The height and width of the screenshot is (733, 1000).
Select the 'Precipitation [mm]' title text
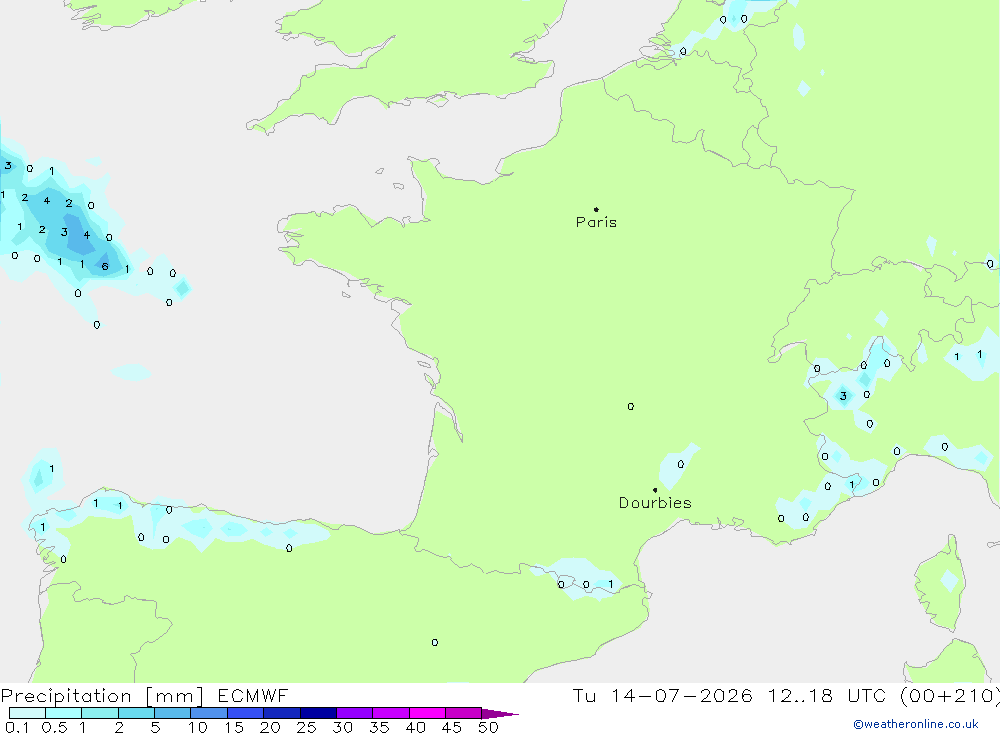pos(102,695)
